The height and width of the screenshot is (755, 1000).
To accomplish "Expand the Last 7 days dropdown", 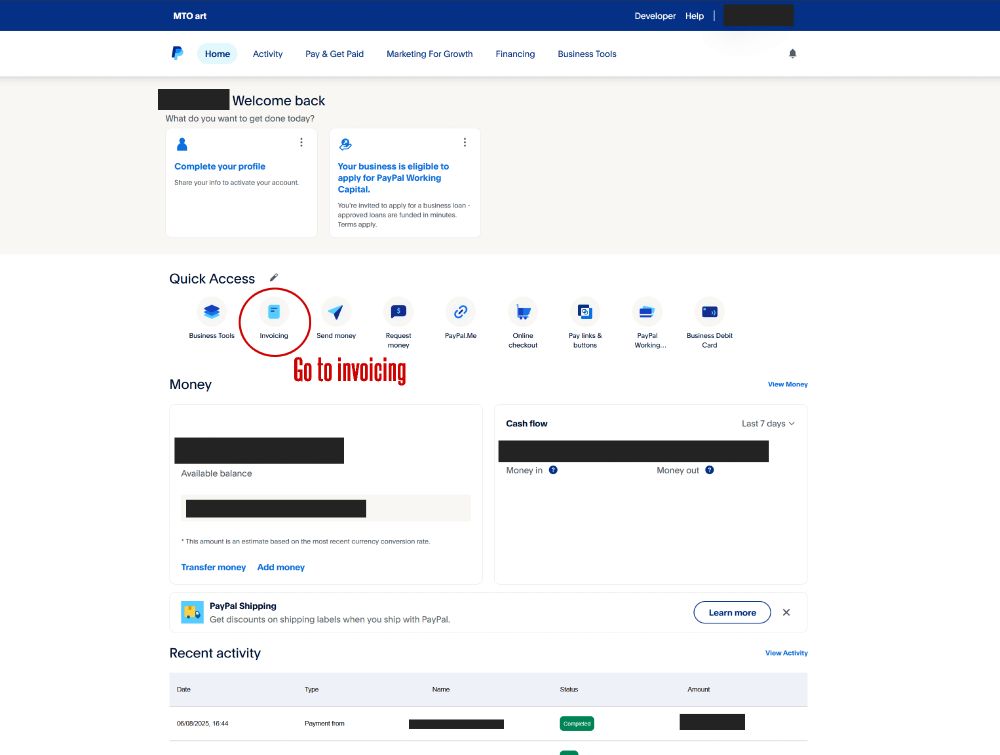I will pos(768,423).
